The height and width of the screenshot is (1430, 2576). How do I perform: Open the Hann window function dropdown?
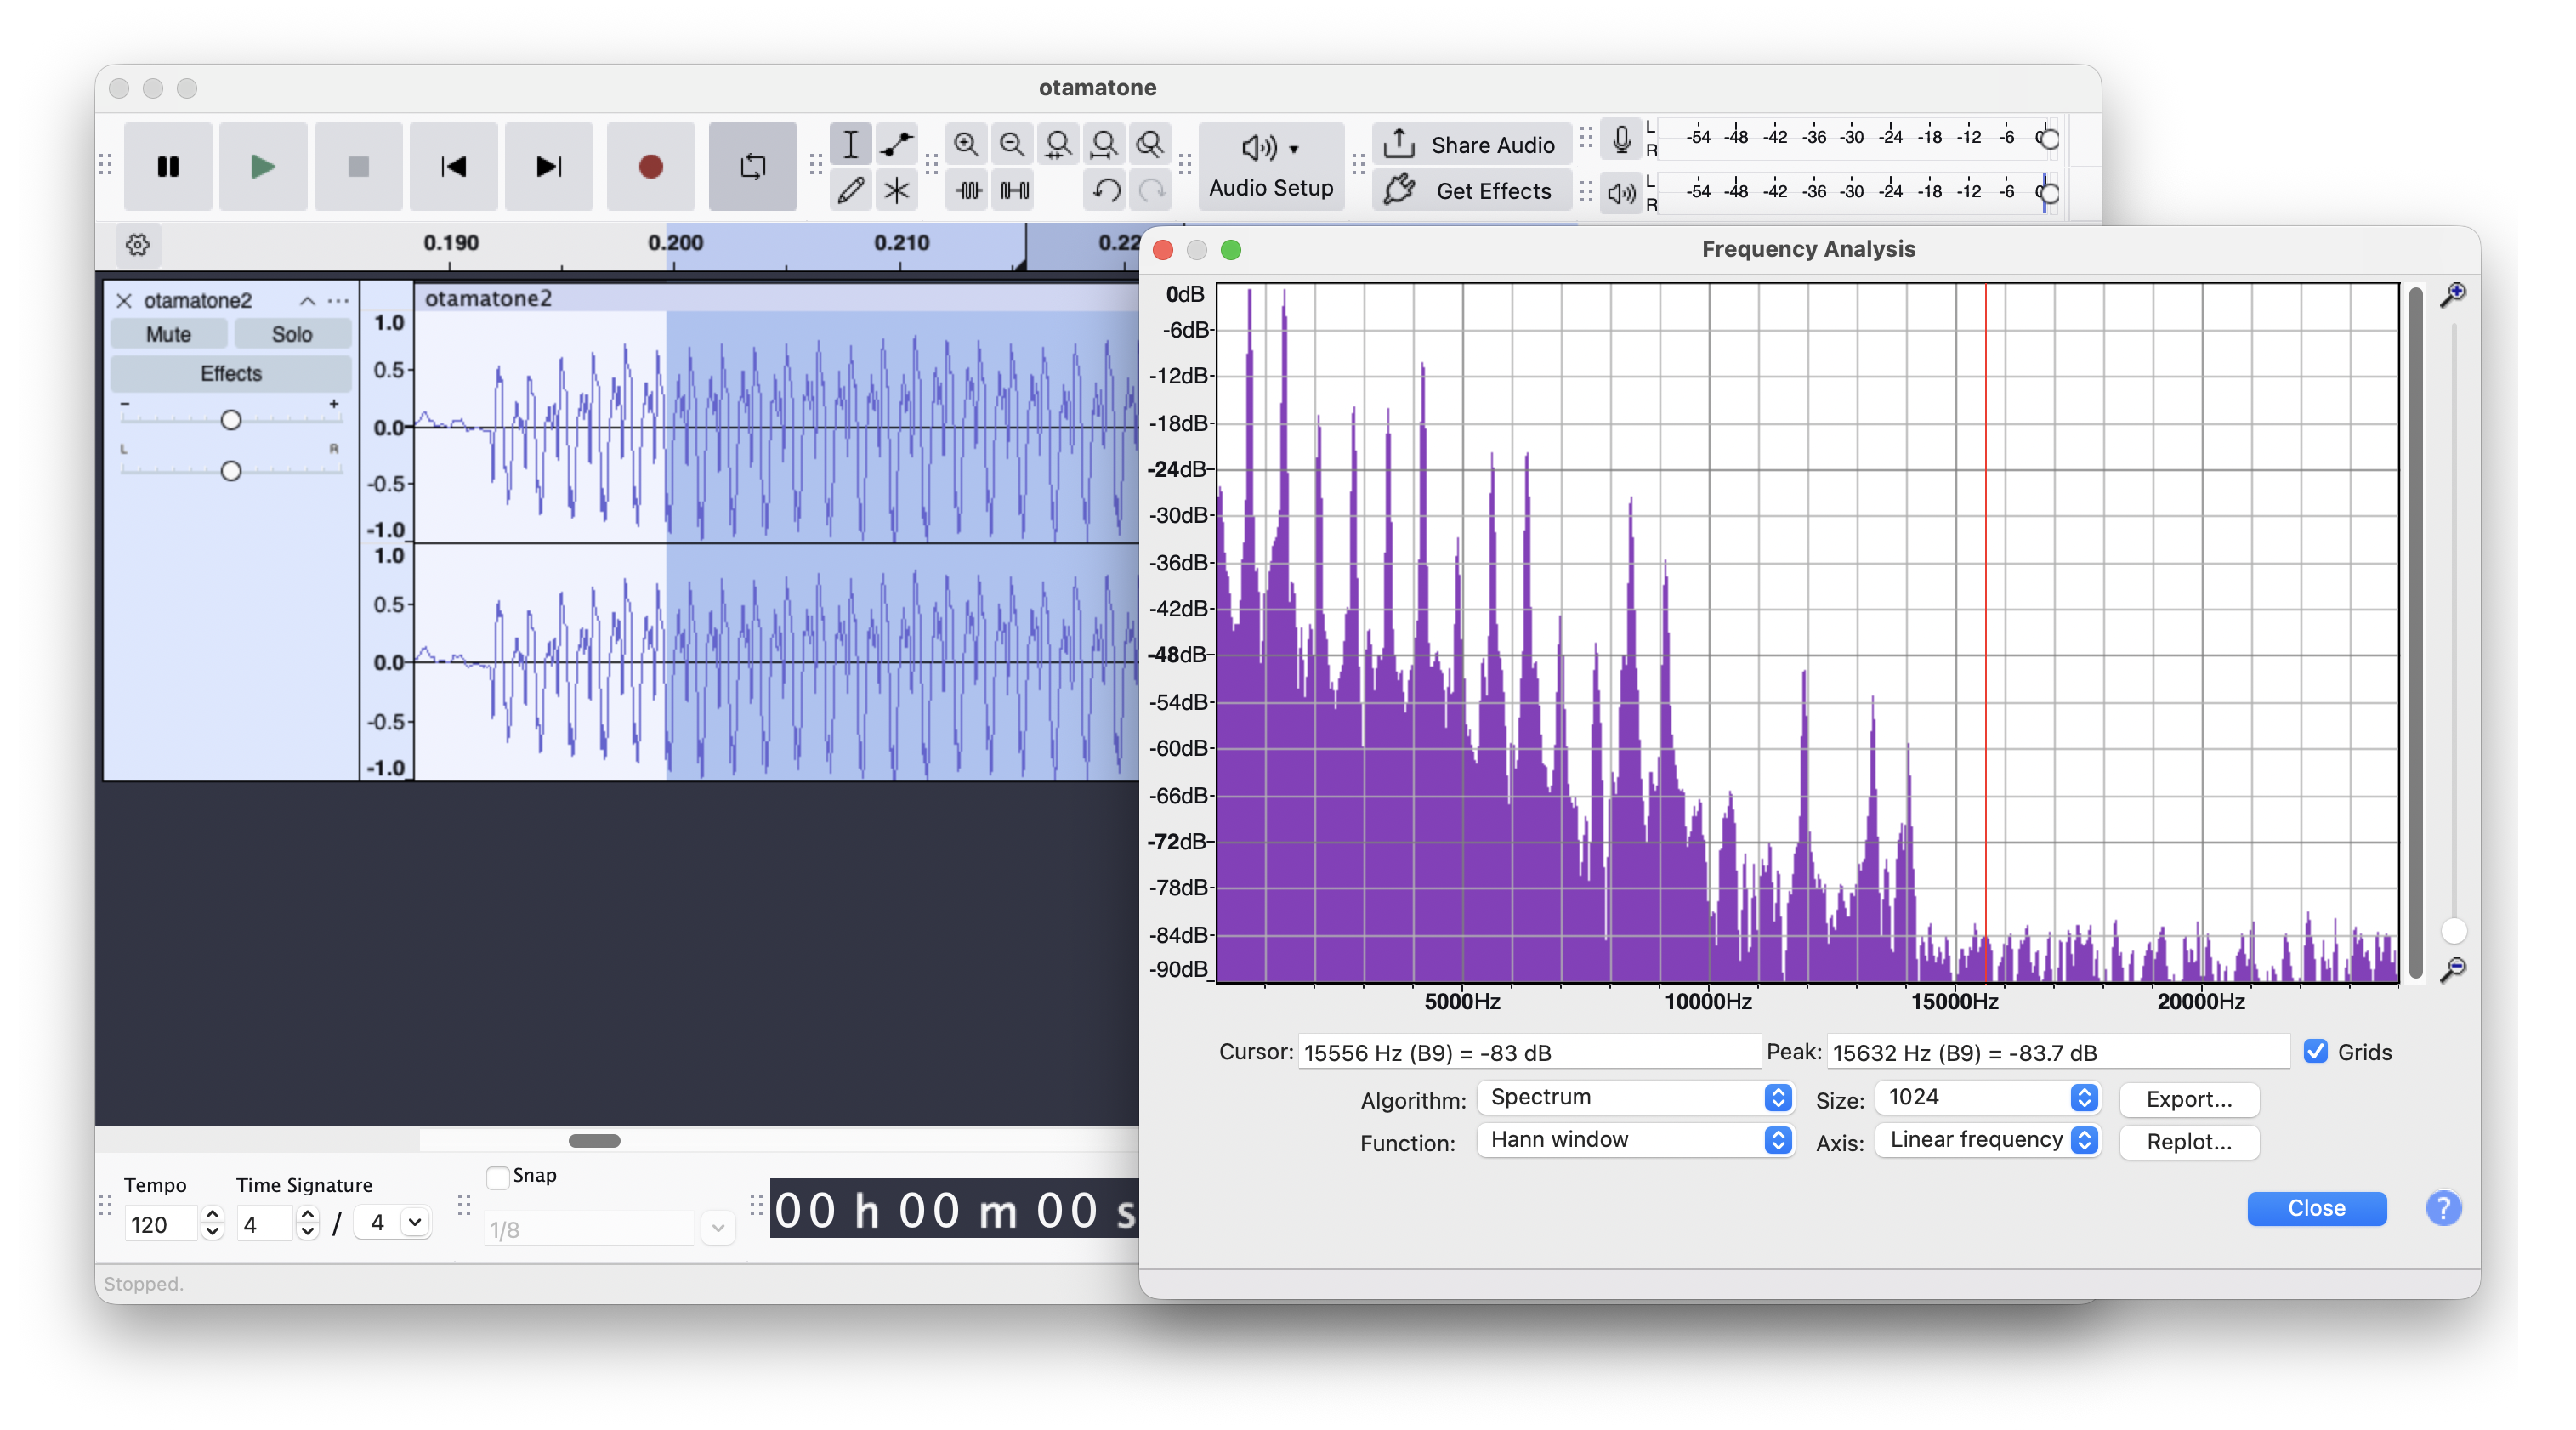click(x=1634, y=1140)
